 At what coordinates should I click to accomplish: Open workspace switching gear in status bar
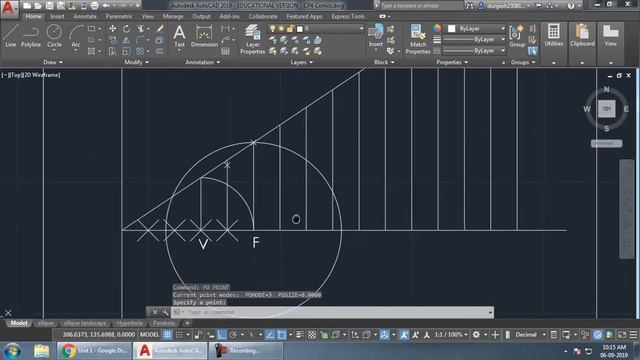tap(476, 335)
